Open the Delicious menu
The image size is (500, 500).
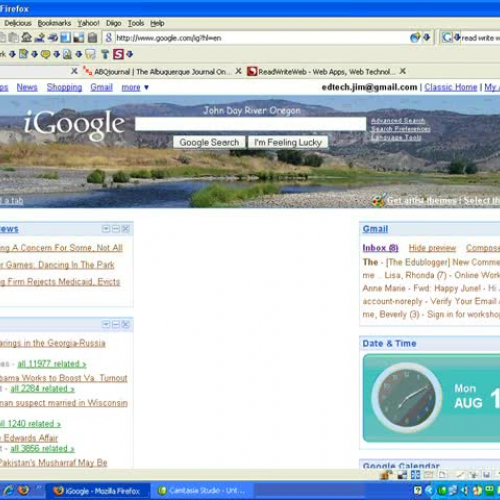tap(18, 23)
